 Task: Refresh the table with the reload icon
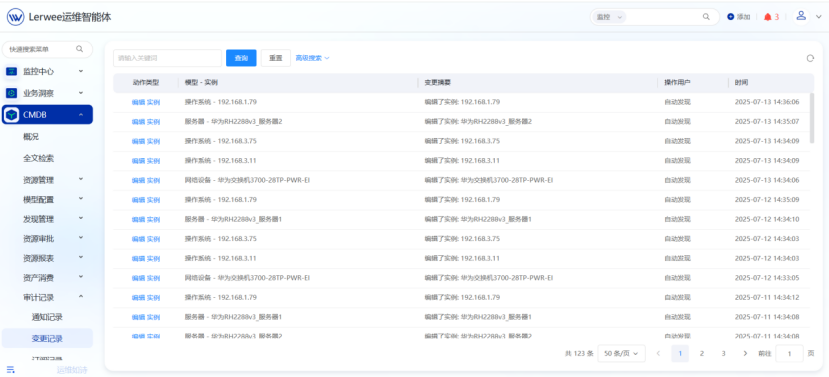(810, 58)
